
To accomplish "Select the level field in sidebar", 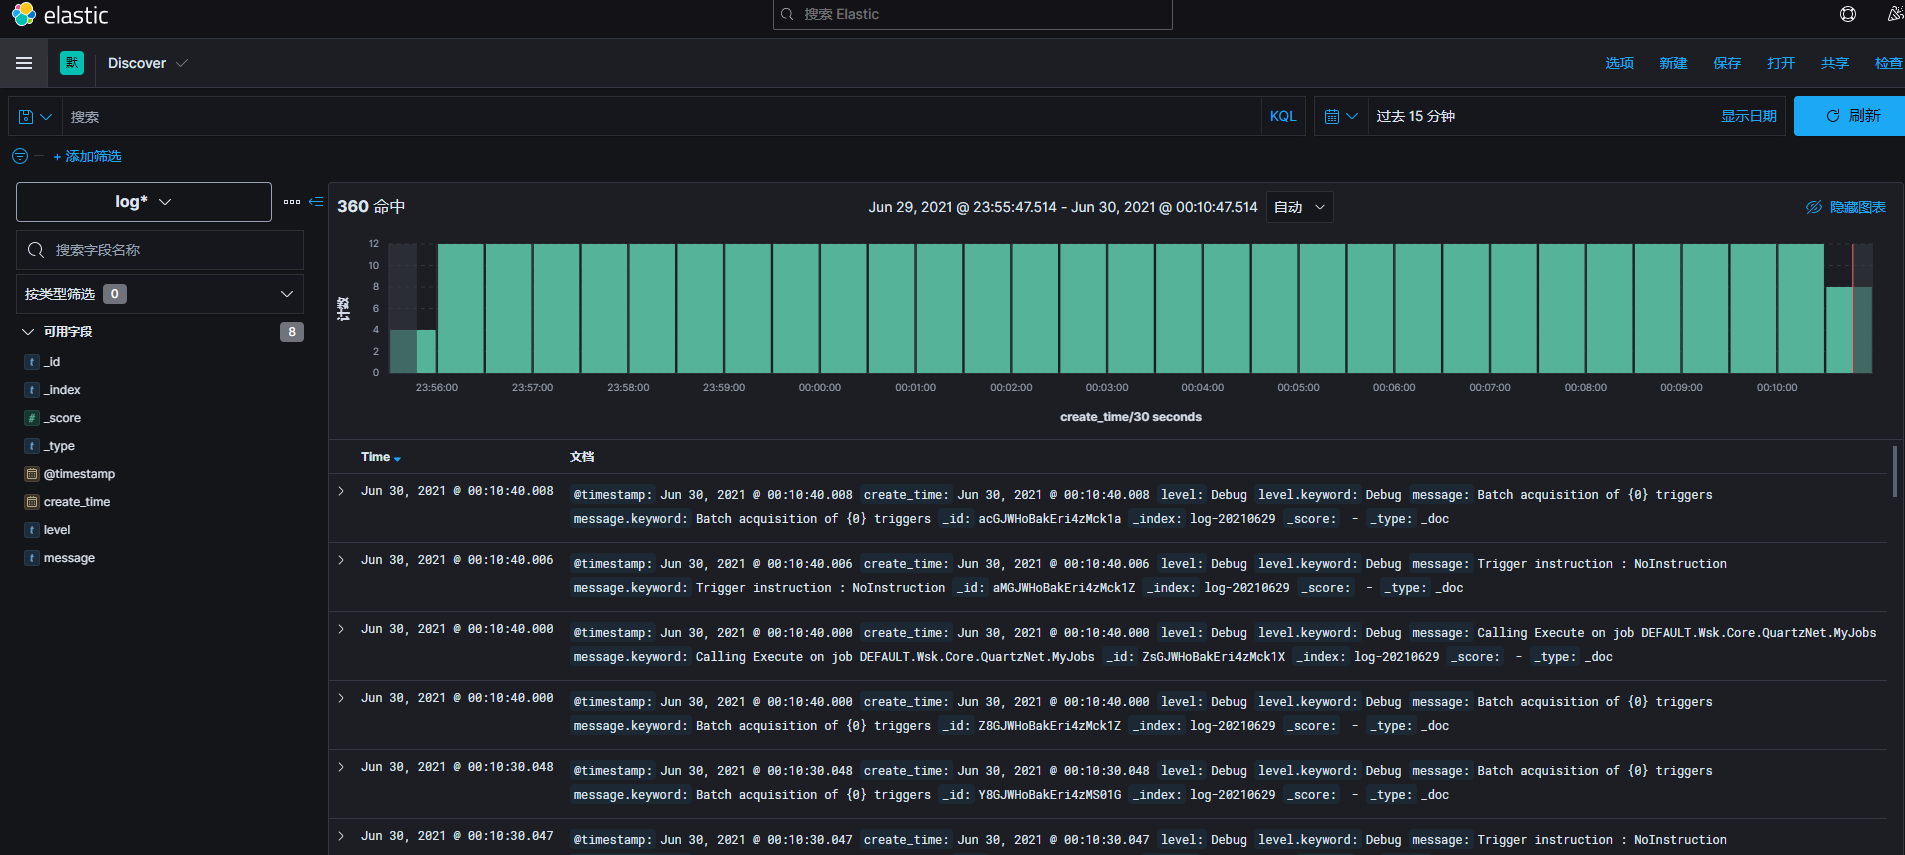I will pos(57,530).
